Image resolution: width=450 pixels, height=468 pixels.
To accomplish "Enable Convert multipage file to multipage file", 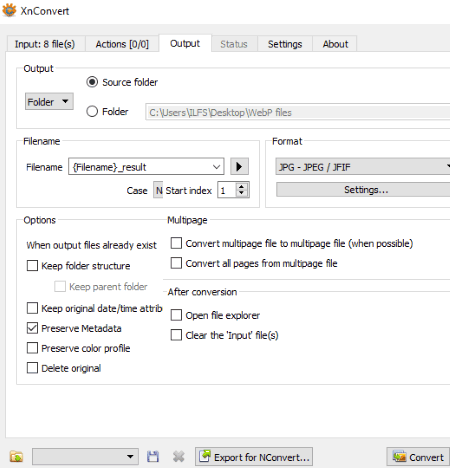I will (x=176, y=243).
